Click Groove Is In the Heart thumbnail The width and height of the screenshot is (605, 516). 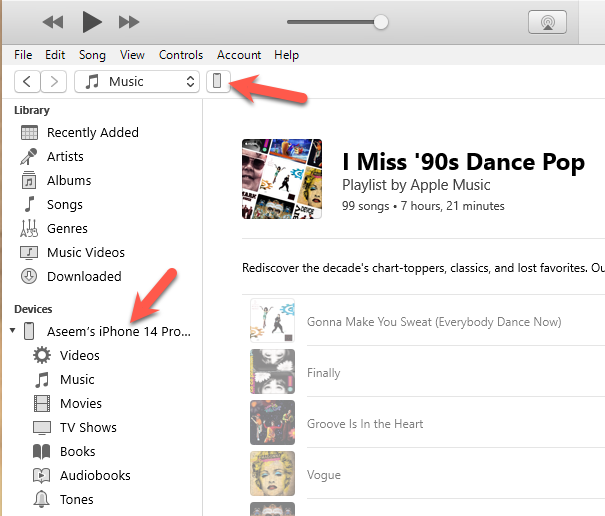(x=272, y=422)
